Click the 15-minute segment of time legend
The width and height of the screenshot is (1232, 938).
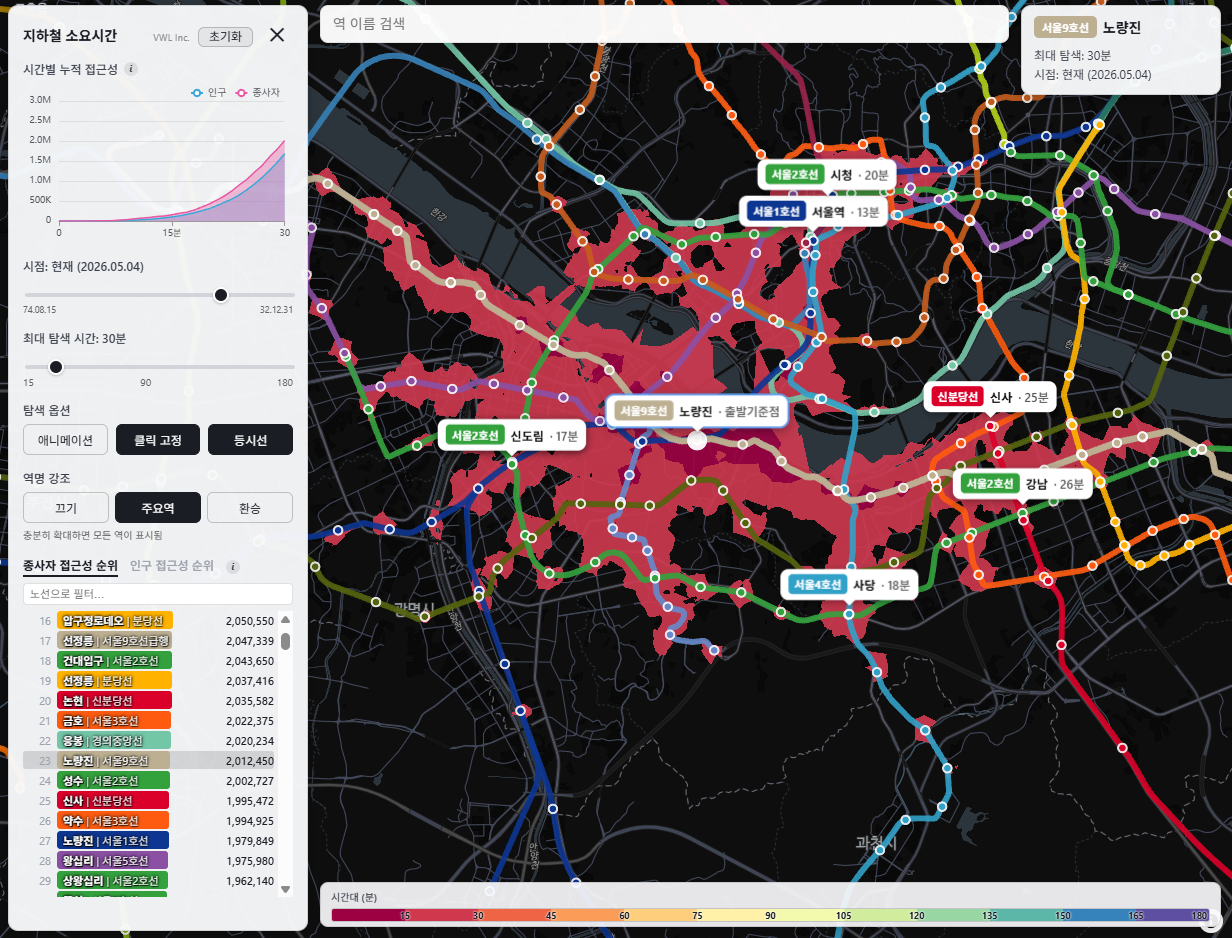click(x=405, y=916)
